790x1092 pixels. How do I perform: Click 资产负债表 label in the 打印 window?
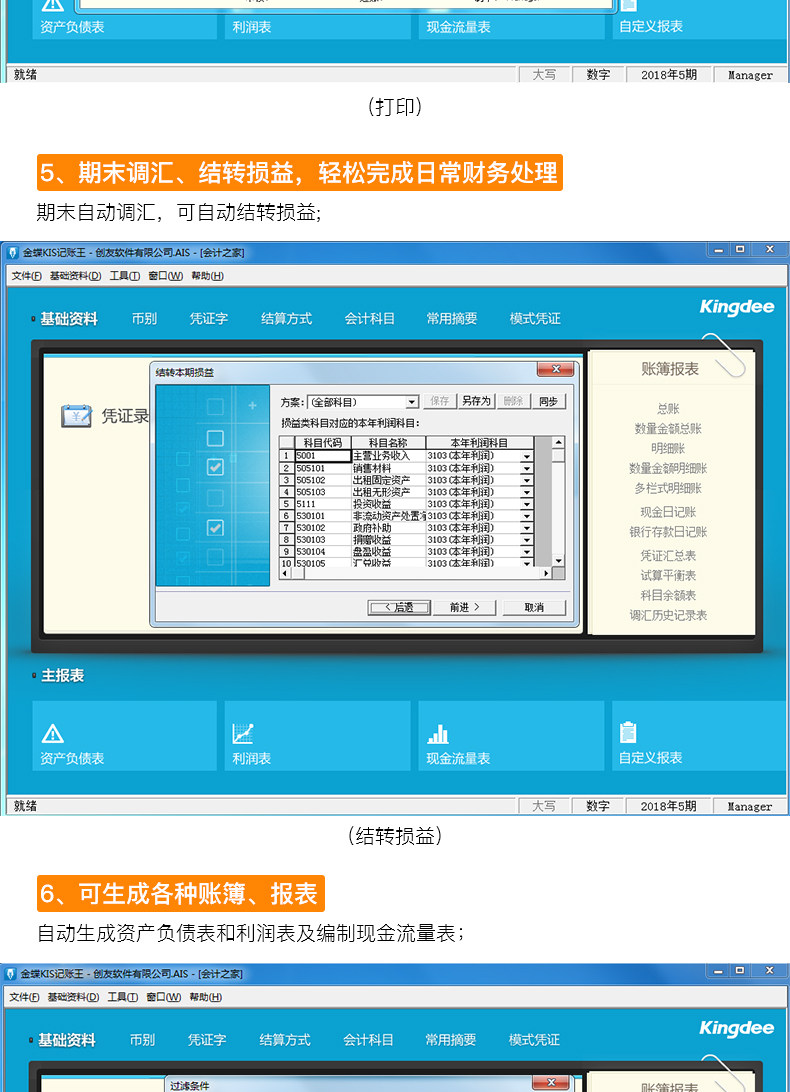point(72,27)
